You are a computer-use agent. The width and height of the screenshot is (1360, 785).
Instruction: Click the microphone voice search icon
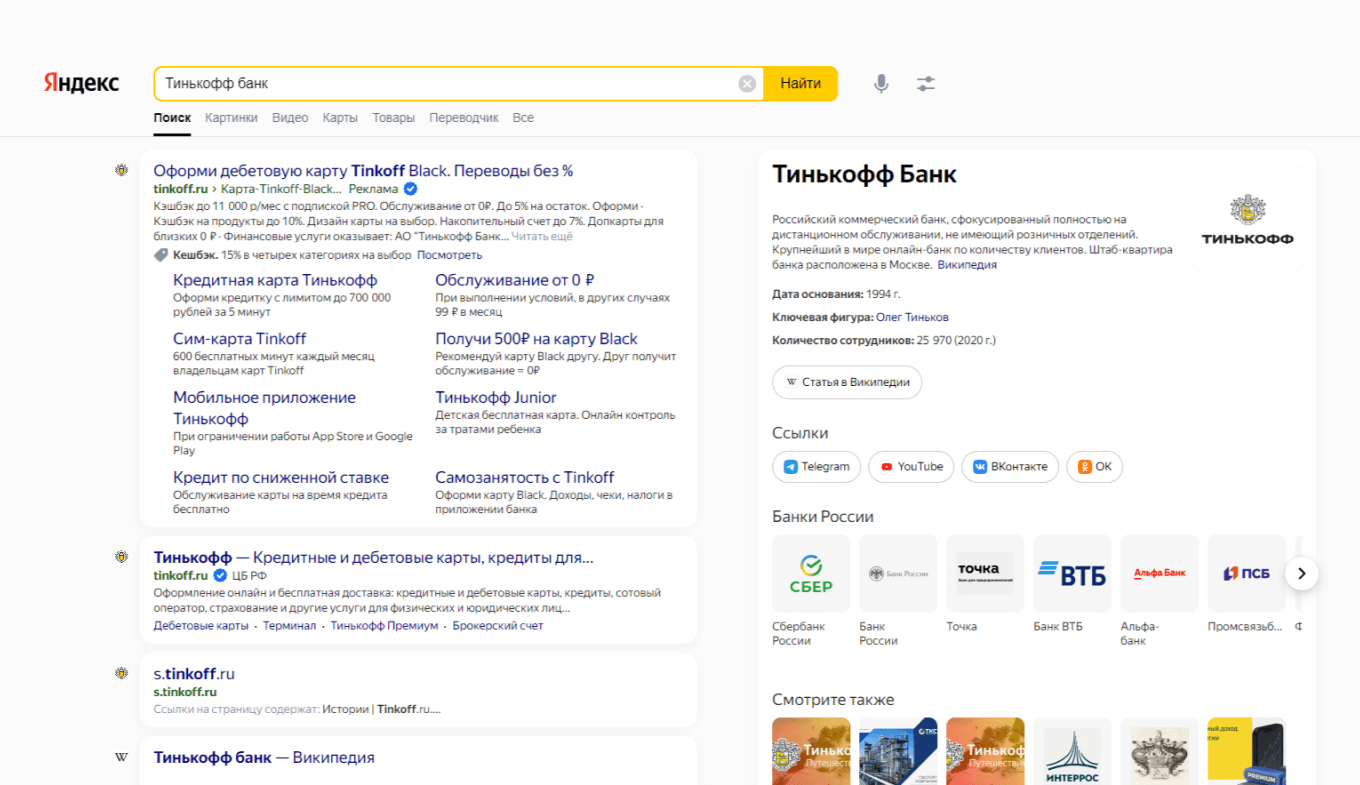click(881, 84)
